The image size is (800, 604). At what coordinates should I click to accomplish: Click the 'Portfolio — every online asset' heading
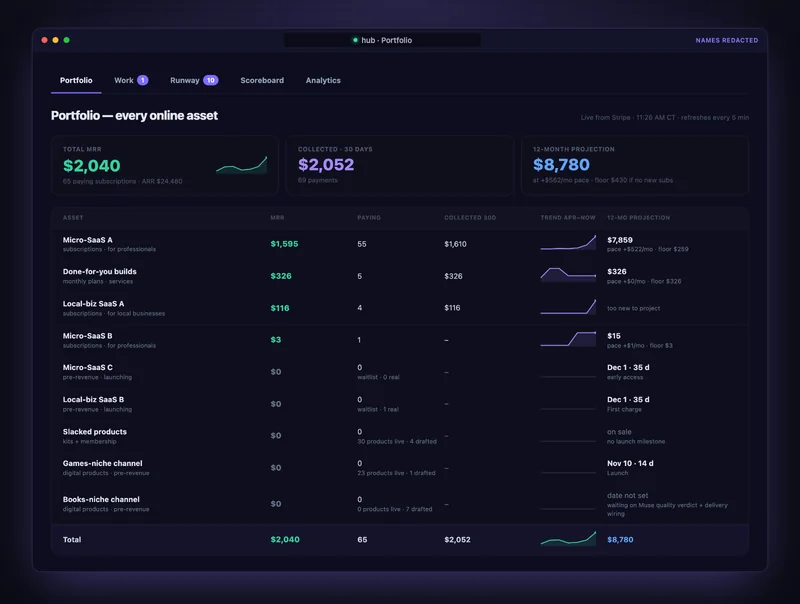point(134,116)
